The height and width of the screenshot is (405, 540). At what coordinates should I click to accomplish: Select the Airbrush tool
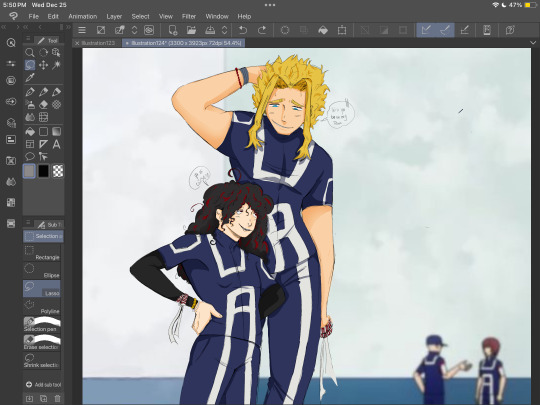pos(30,104)
